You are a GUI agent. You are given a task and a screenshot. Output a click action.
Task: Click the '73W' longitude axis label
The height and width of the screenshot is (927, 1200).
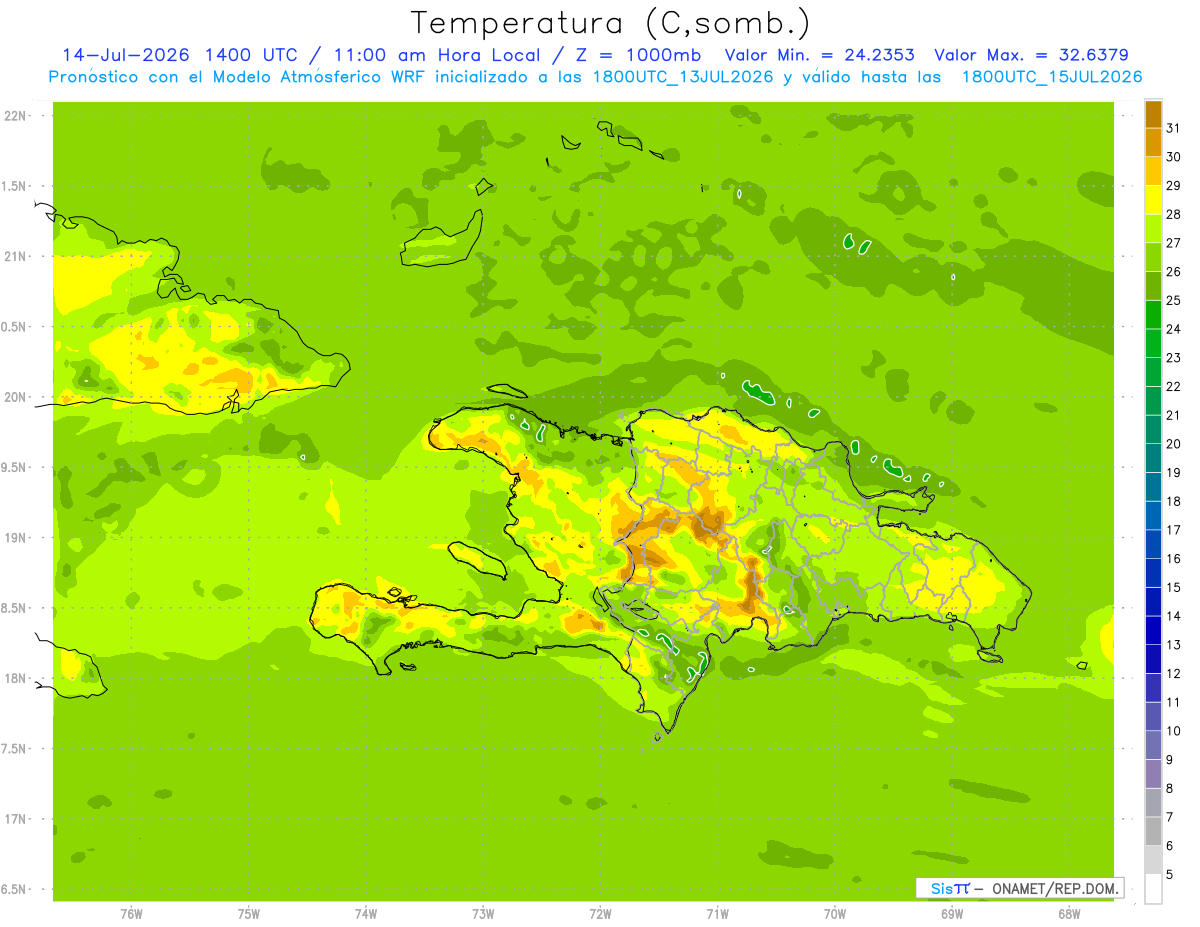[x=483, y=914]
